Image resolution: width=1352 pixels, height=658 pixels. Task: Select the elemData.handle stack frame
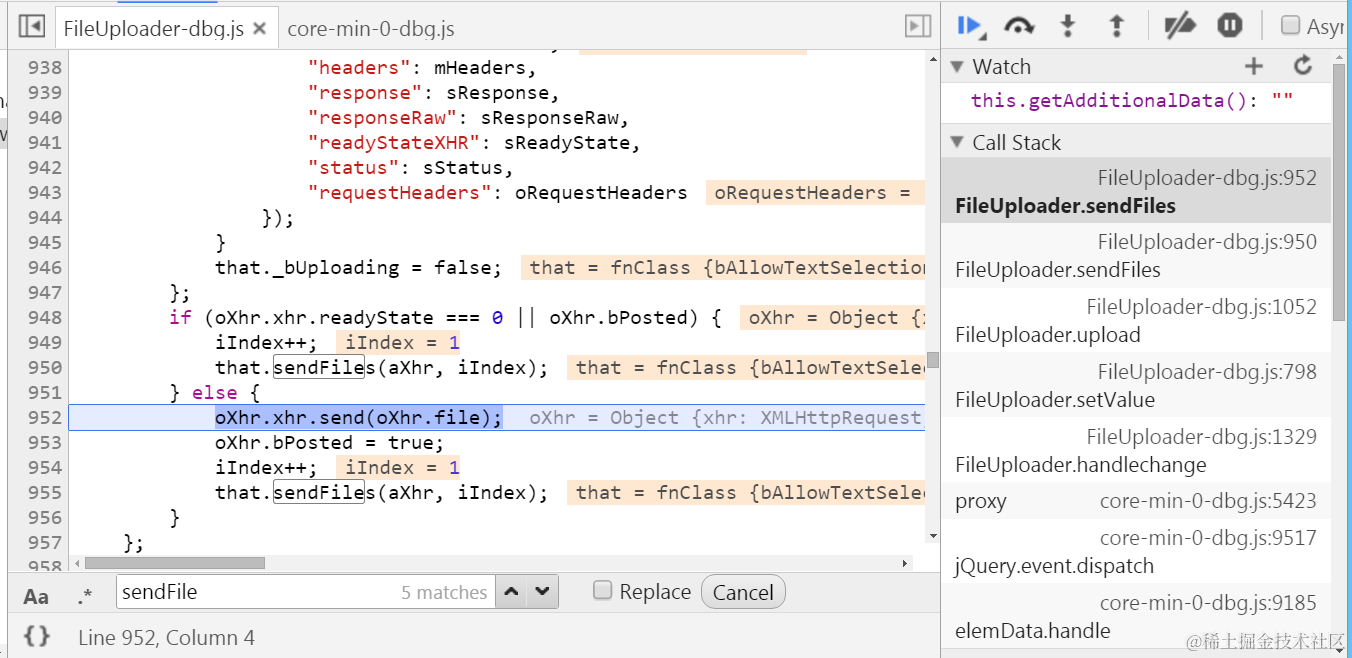[1136, 616]
